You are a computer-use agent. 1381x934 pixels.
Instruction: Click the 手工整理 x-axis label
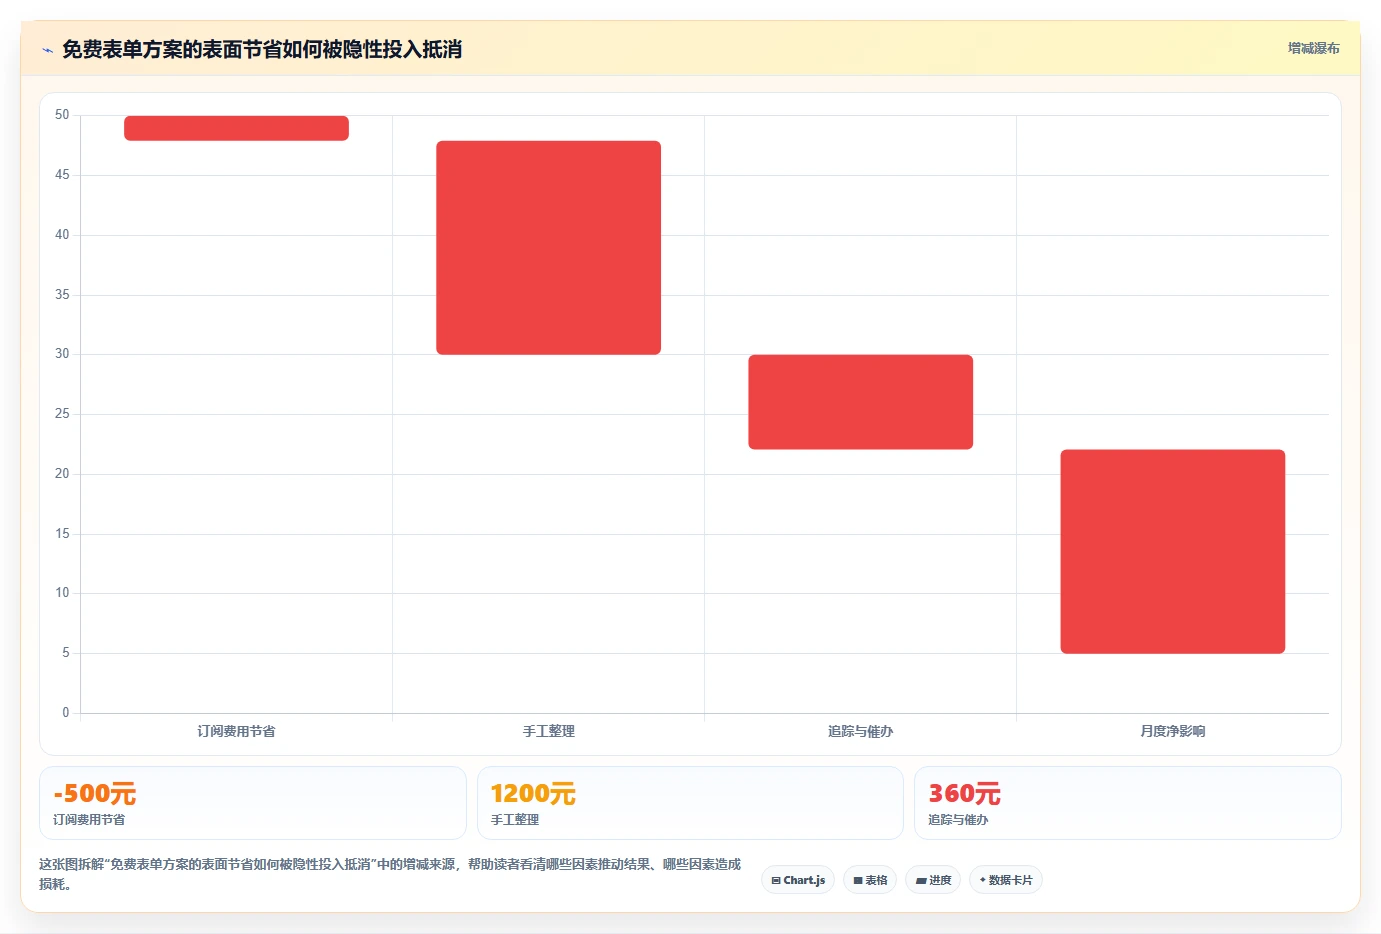[548, 731]
